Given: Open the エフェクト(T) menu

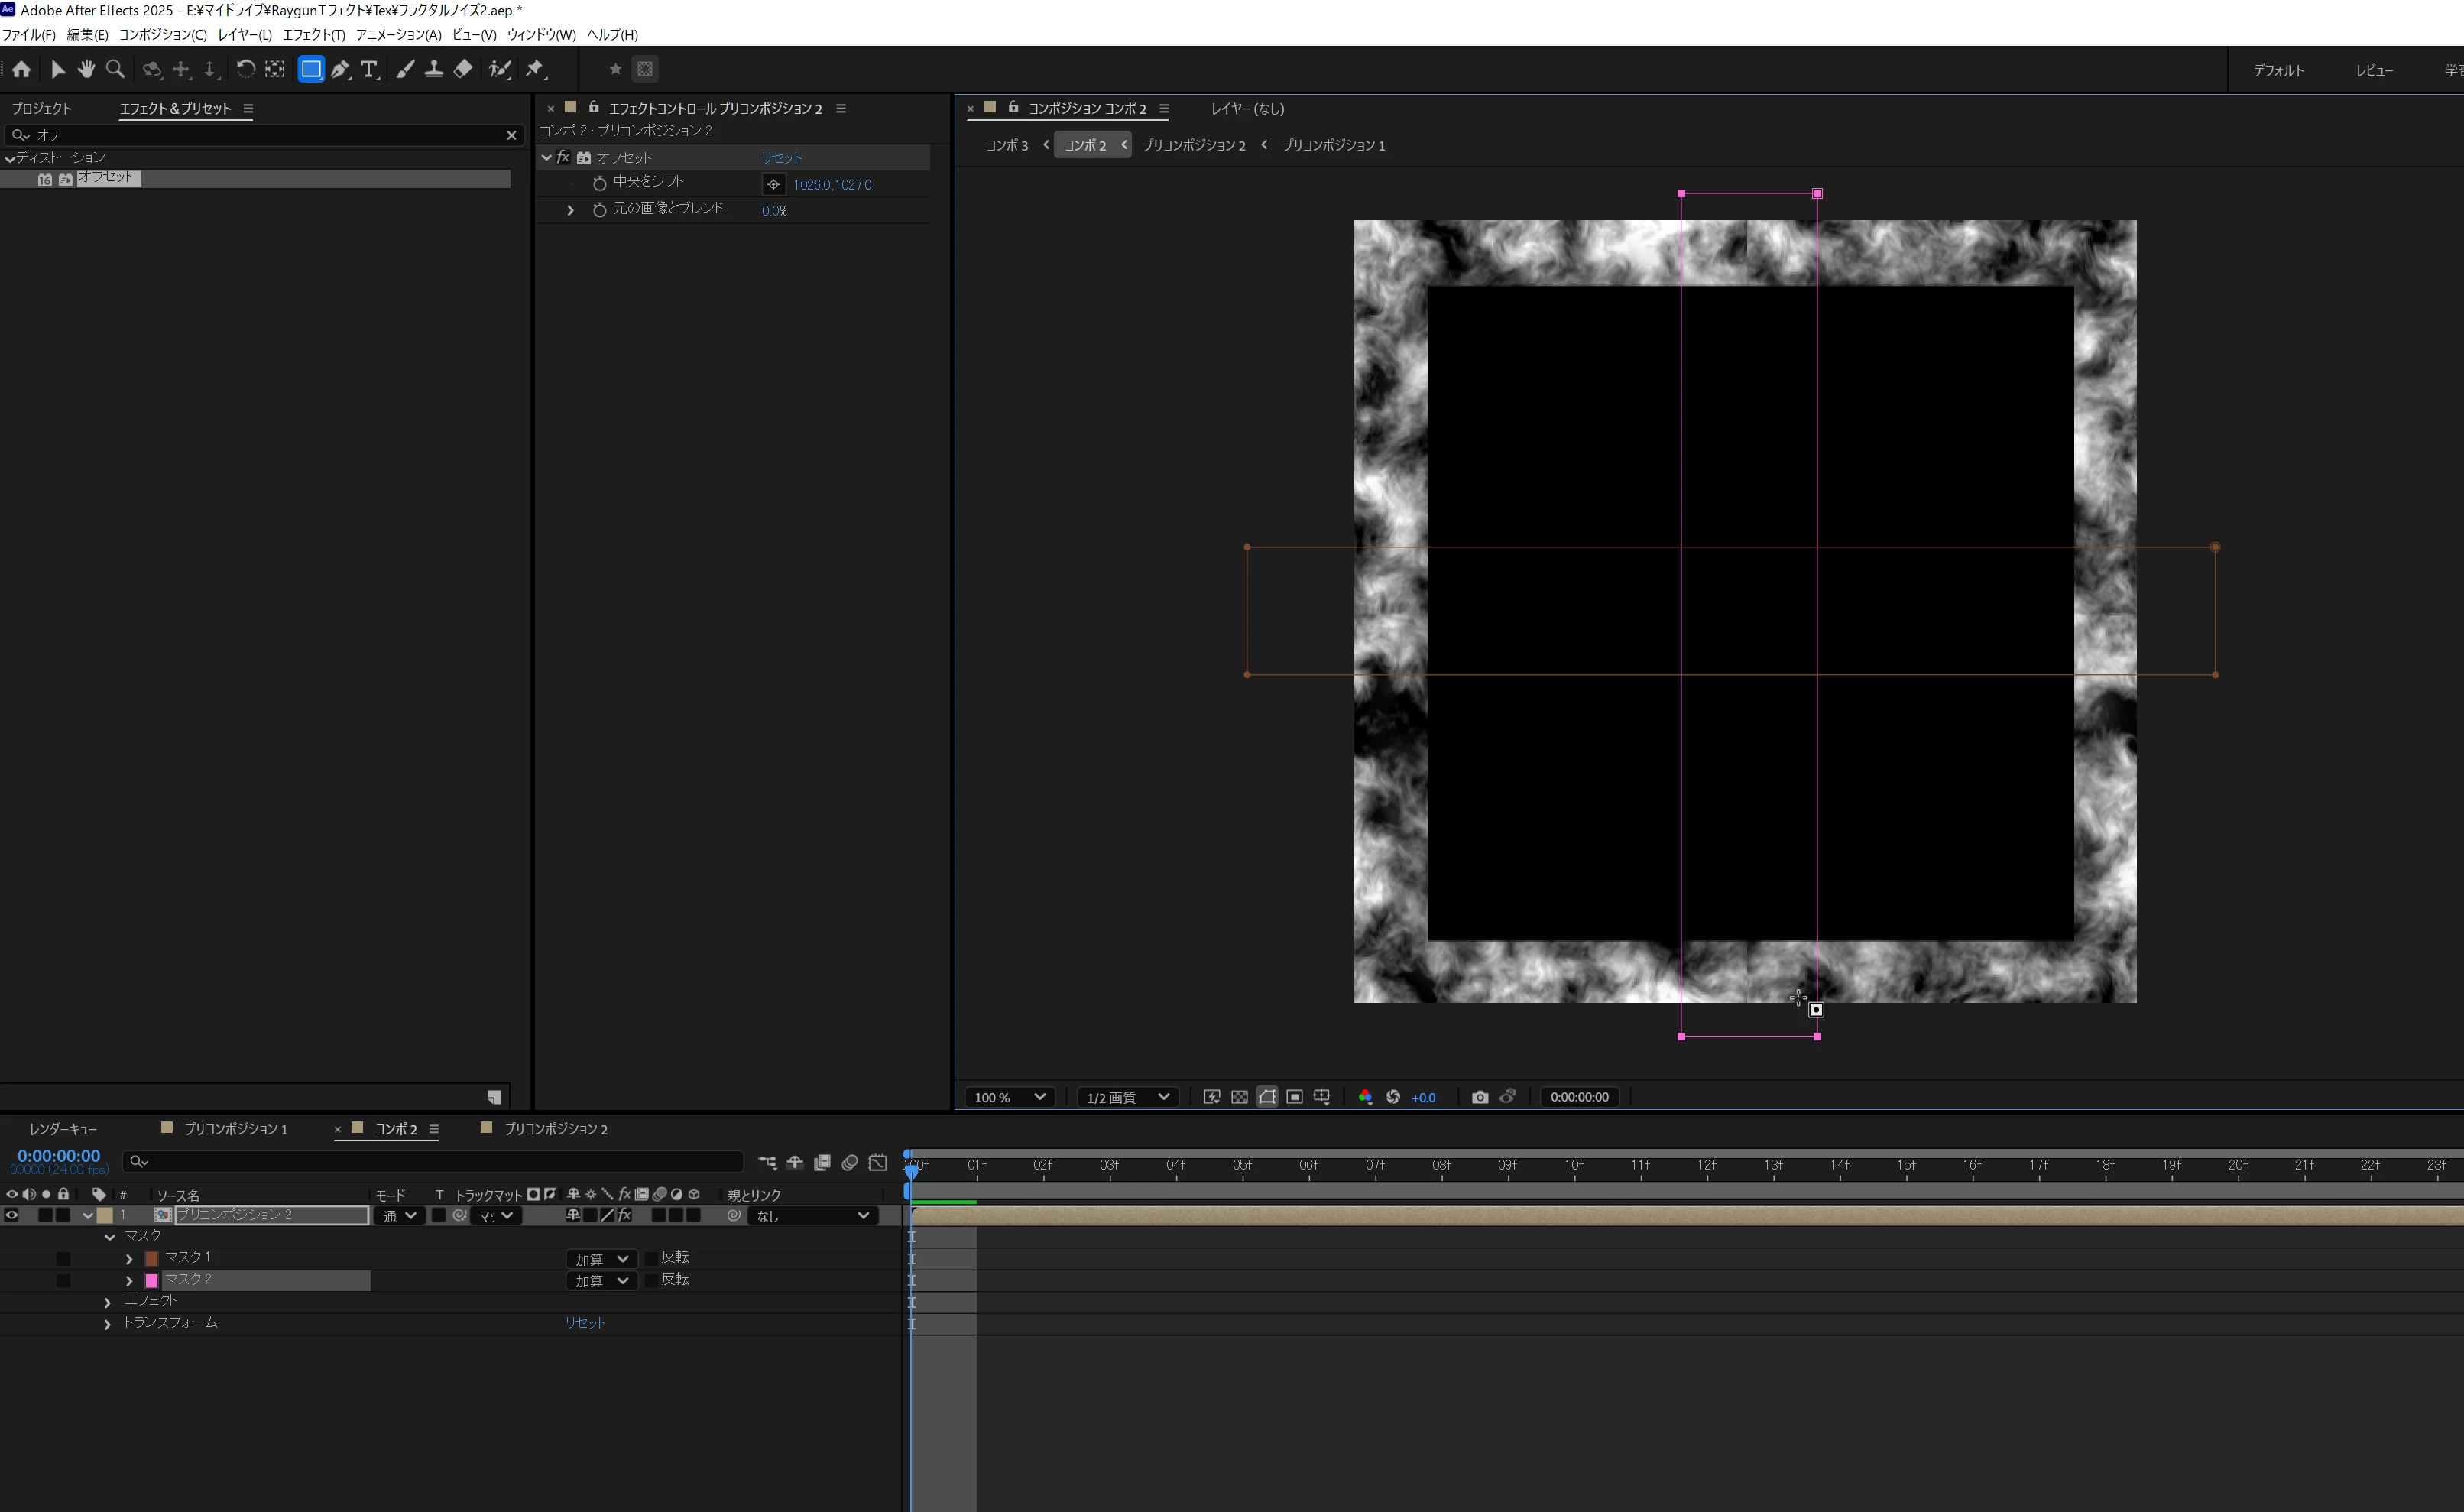Looking at the screenshot, I should tap(313, 34).
